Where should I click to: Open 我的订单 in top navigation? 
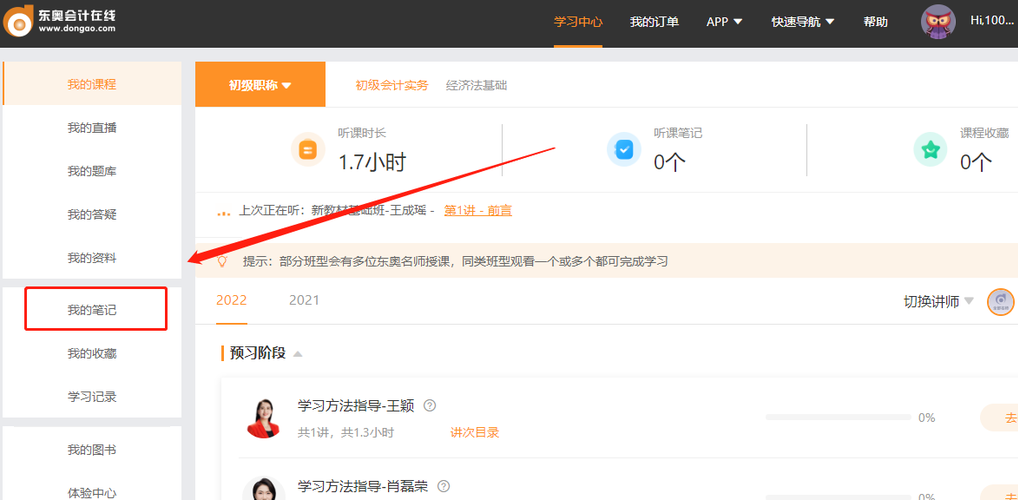pos(654,21)
